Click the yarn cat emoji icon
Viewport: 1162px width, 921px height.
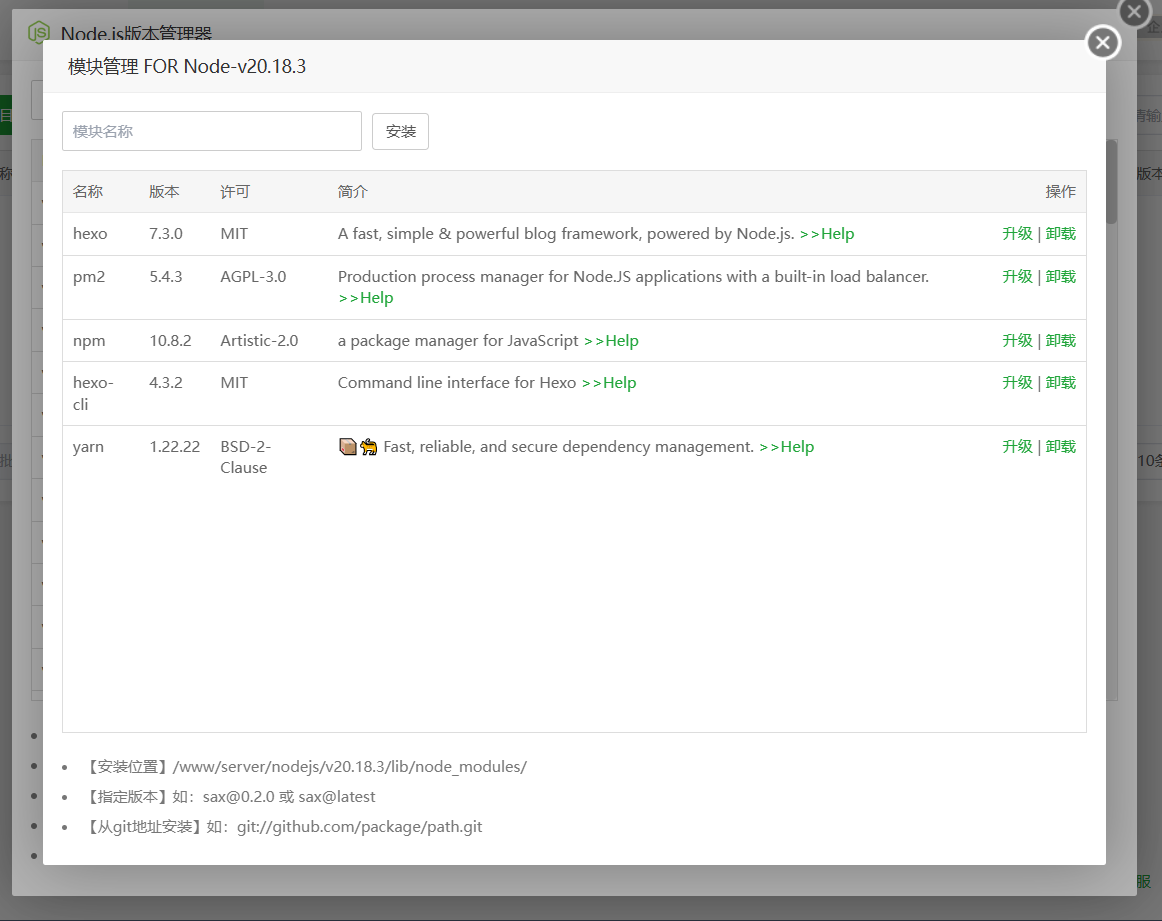point(368,447)
